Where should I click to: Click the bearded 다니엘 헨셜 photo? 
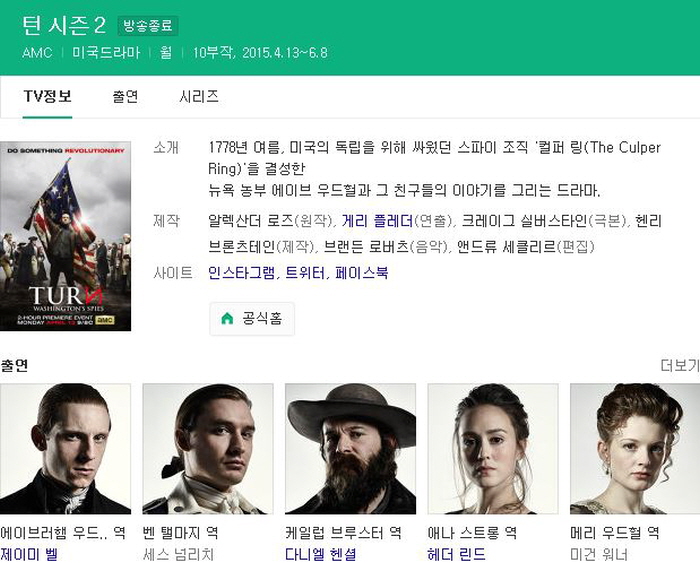pyautogui.click(x=350, y=449)
